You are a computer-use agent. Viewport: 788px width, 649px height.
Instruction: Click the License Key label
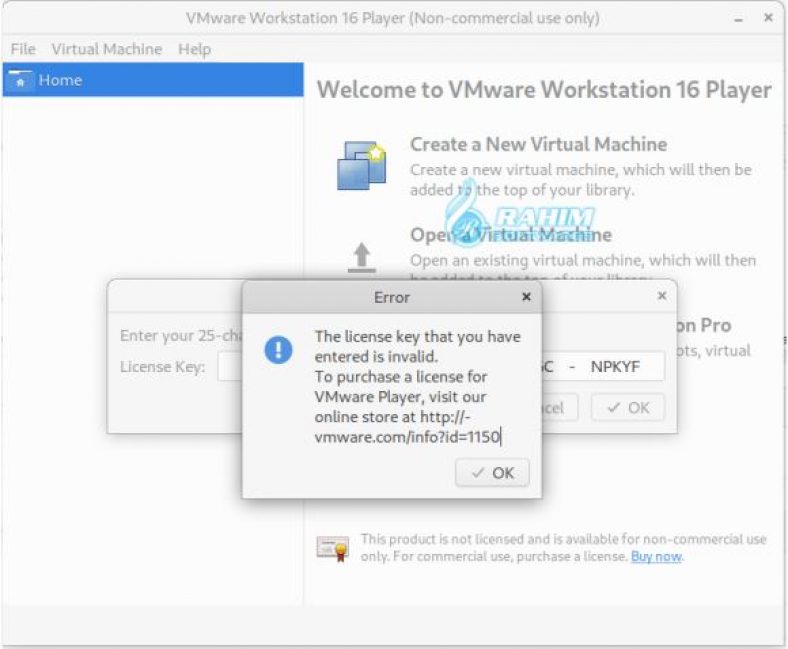click(163, 367)
